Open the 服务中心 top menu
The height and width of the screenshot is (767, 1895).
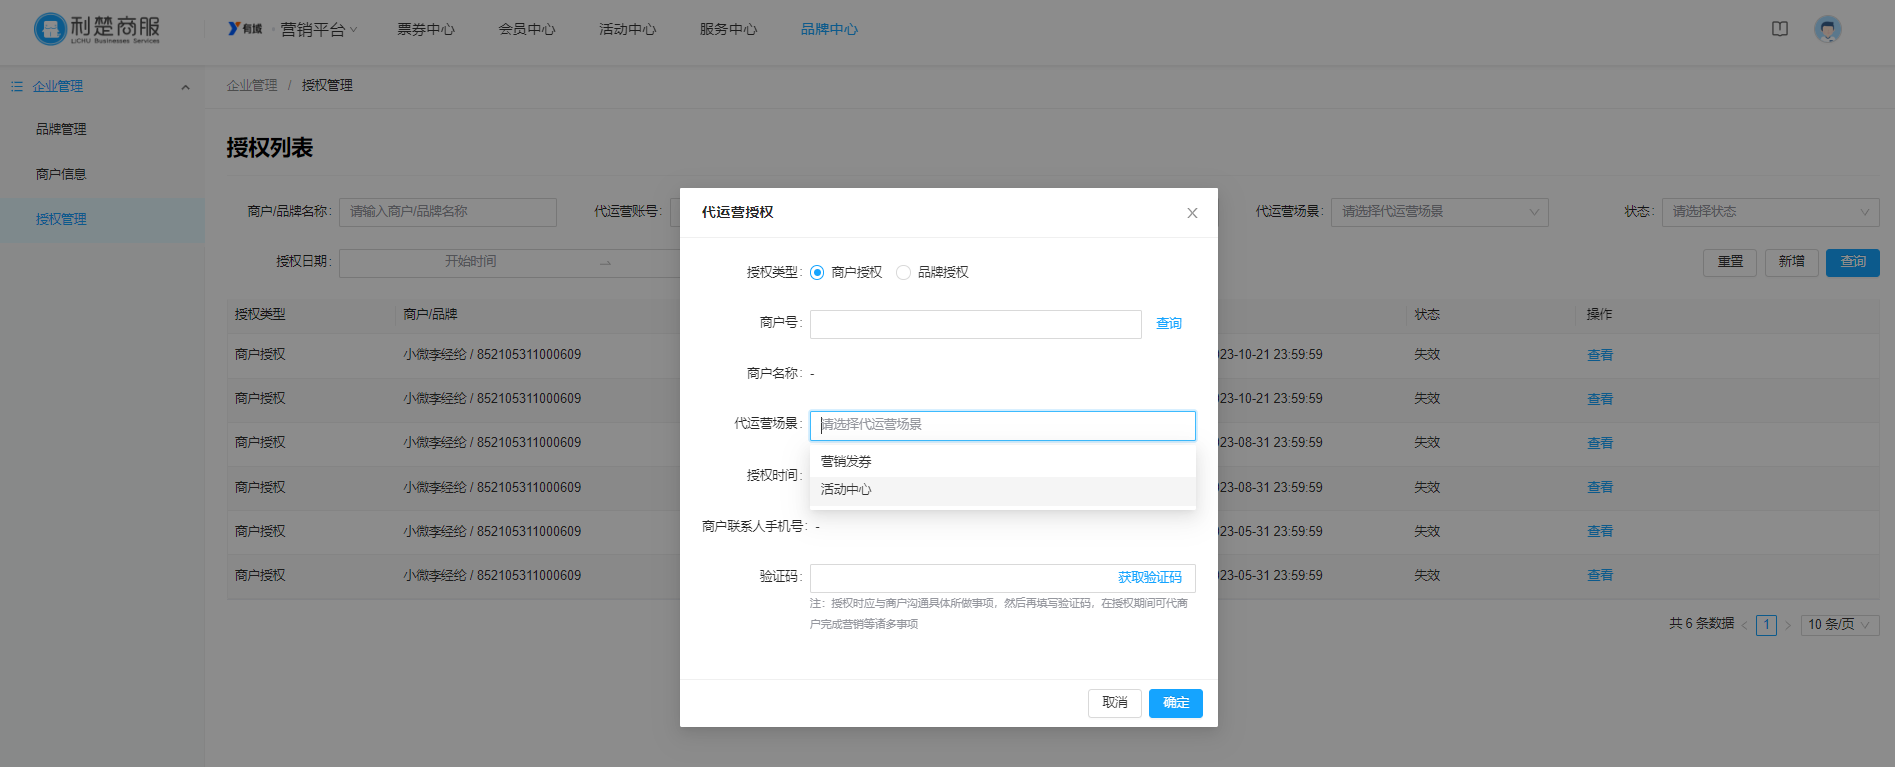tap(728, 29)
